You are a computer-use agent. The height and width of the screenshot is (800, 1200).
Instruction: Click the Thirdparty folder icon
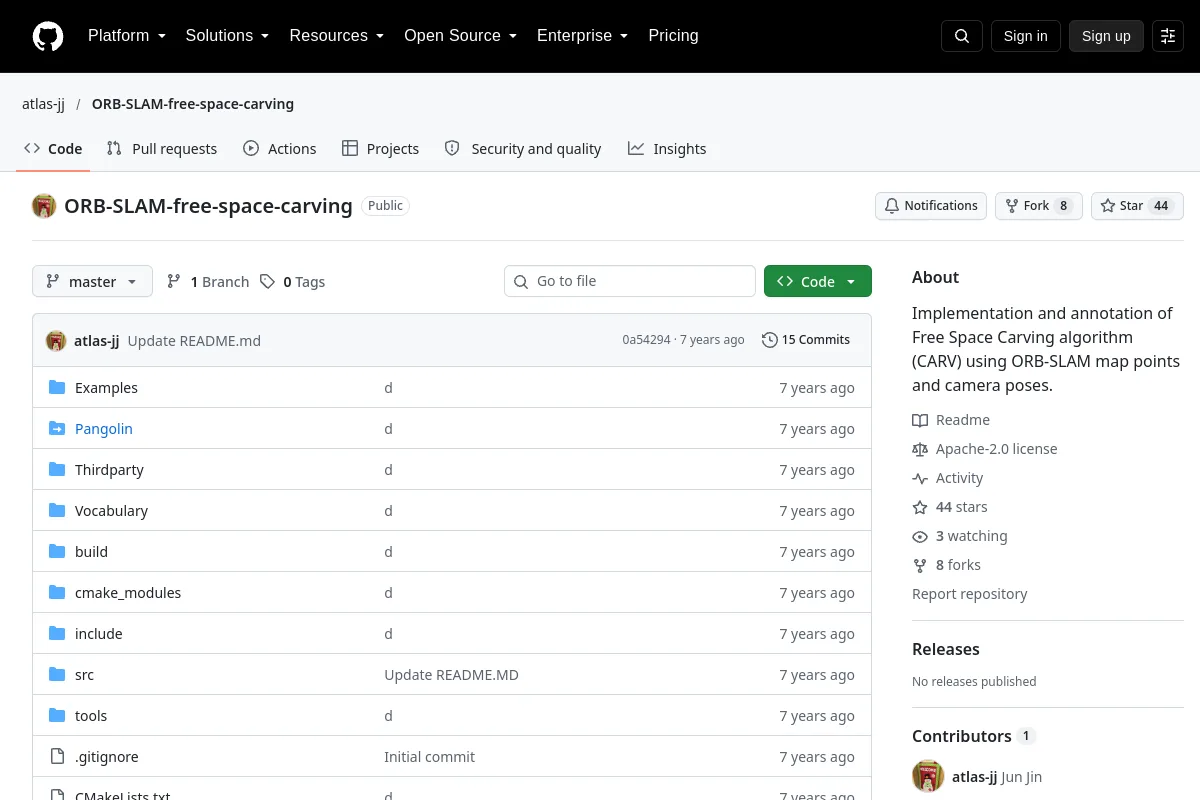57,470
